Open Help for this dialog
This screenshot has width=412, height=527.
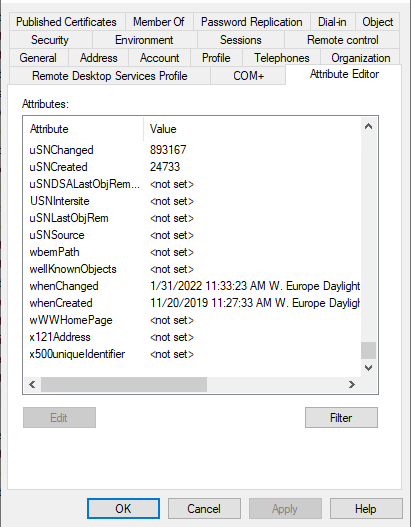click(x=366, y=509)
